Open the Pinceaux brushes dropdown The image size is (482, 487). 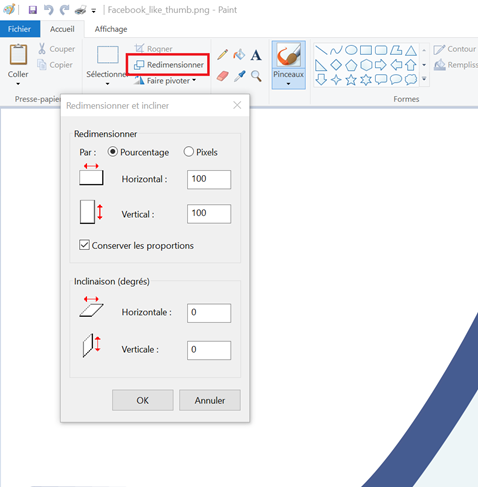(x=288, y=84)
